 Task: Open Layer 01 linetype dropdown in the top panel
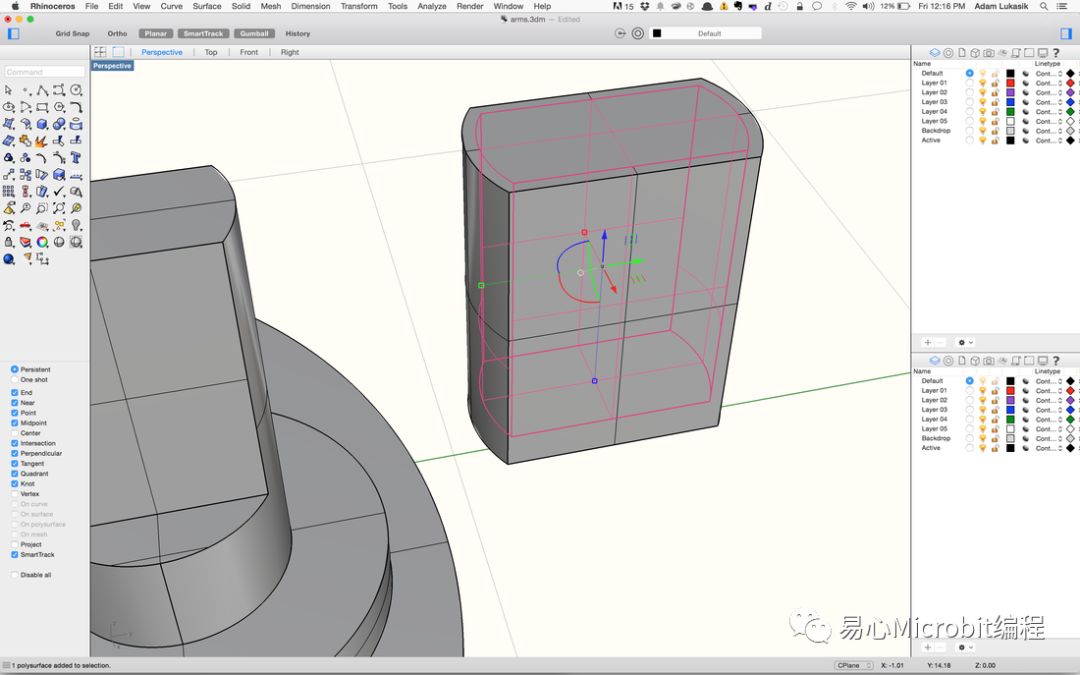click(1048, 83)
